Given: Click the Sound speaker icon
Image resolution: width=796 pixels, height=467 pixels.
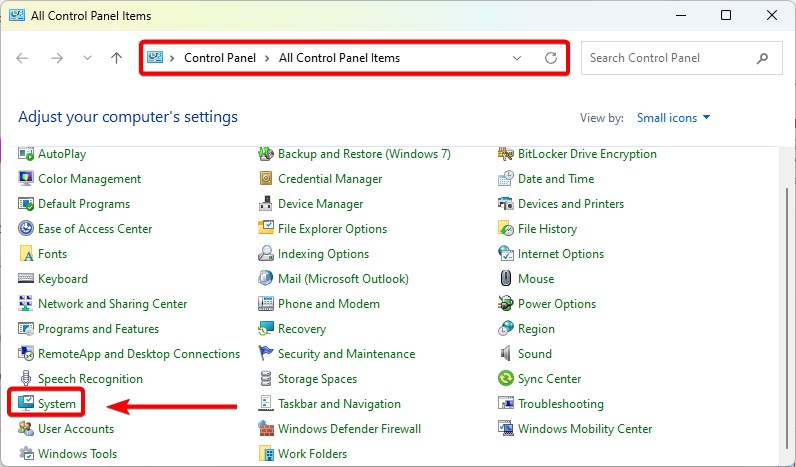Looking at the screenshot, I should click(x=506, y=353).
